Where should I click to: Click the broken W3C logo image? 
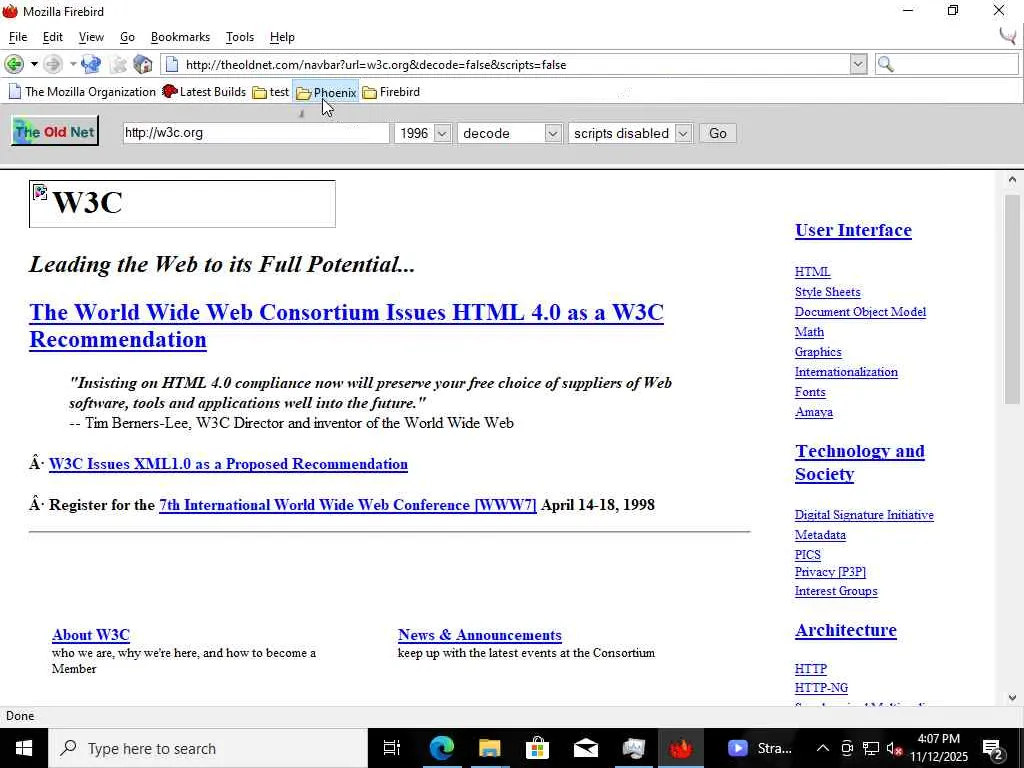182,204
